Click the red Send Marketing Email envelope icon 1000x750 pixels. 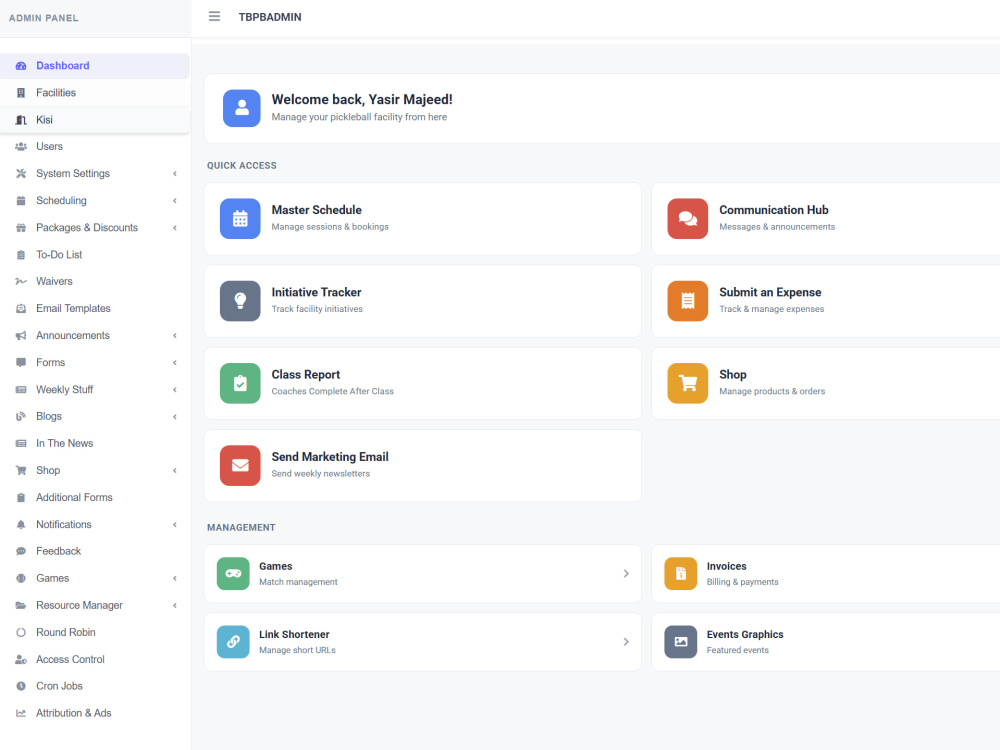pyautogui.click(x=240, y=466)
